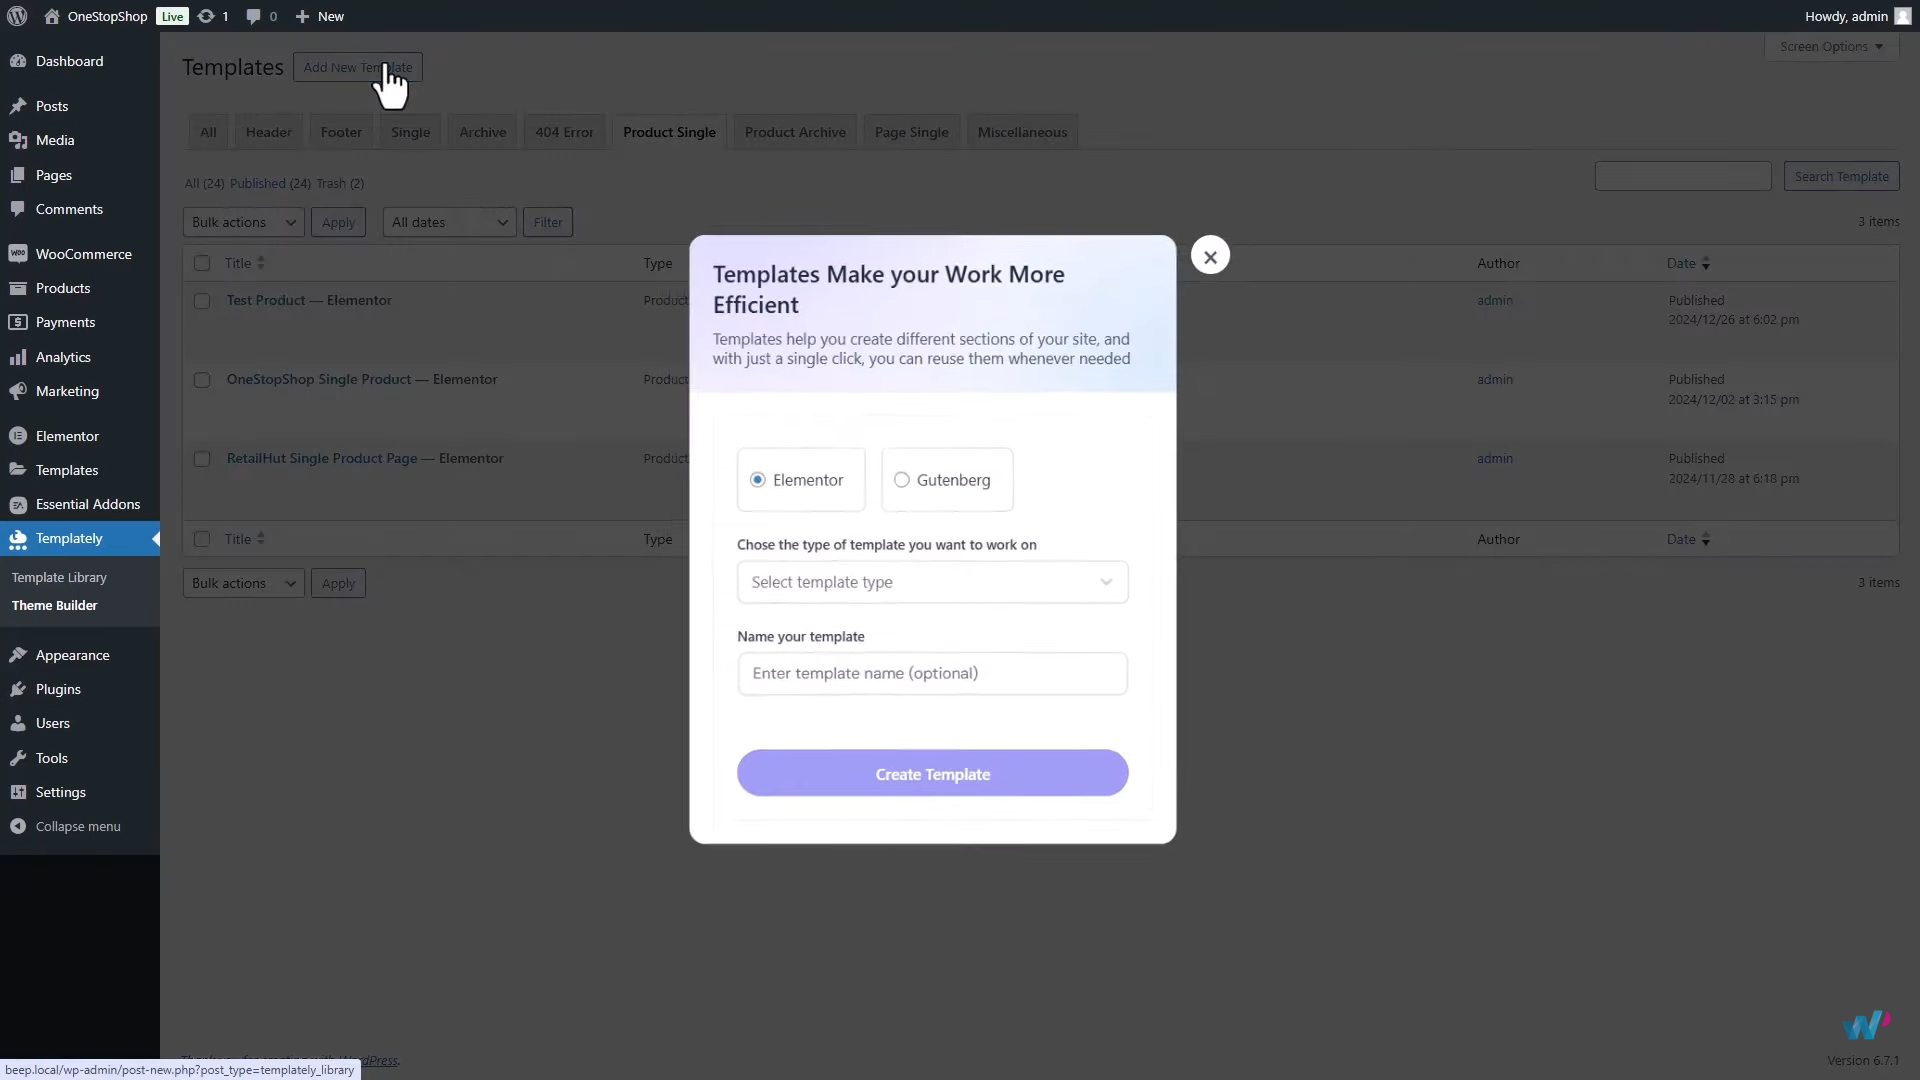Click the Enter template name field
The height and width of the screenshot is (1080, 1920).
click(931, 673)
